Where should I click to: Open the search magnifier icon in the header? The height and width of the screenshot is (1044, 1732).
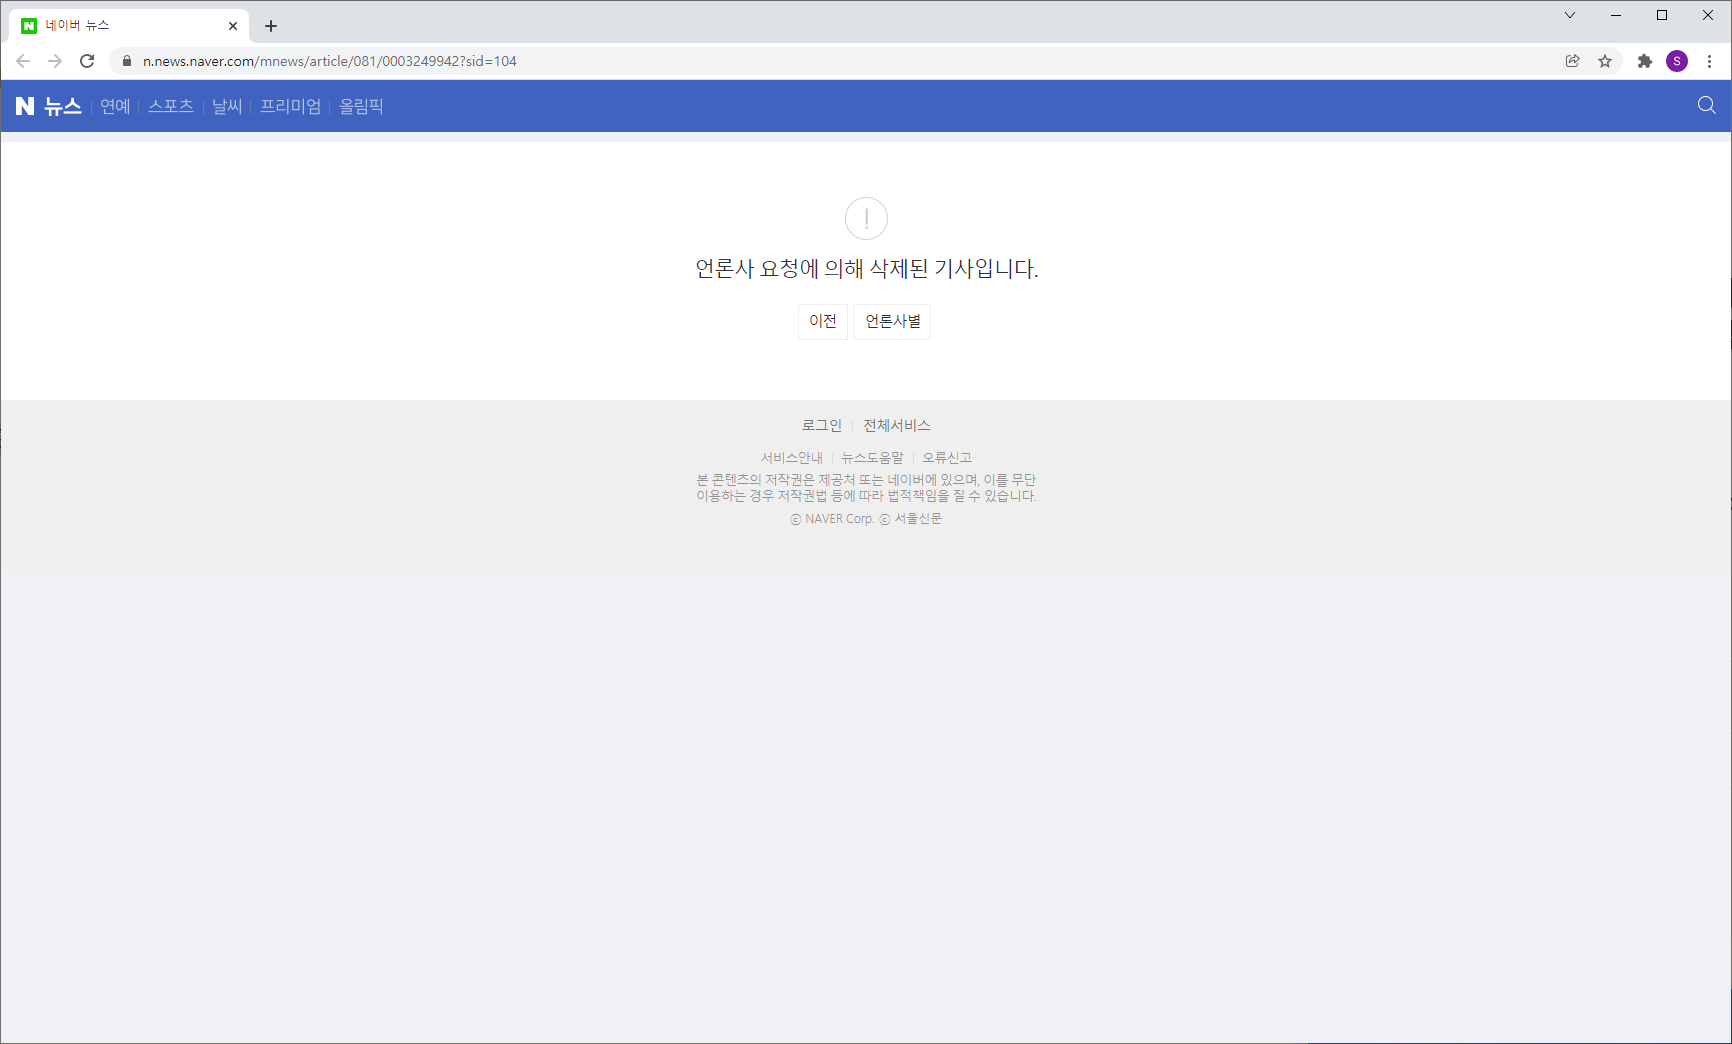coord(1707,106)
